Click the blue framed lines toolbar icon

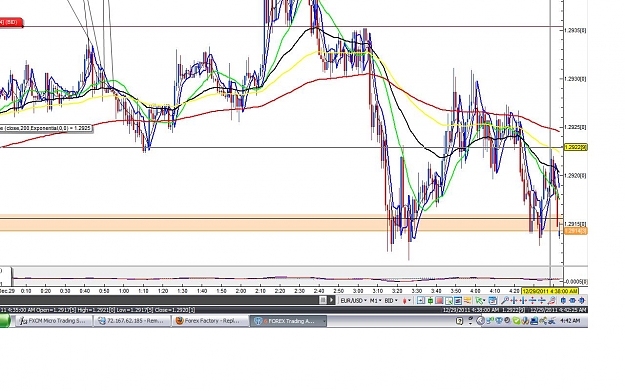tap(458, 301)
